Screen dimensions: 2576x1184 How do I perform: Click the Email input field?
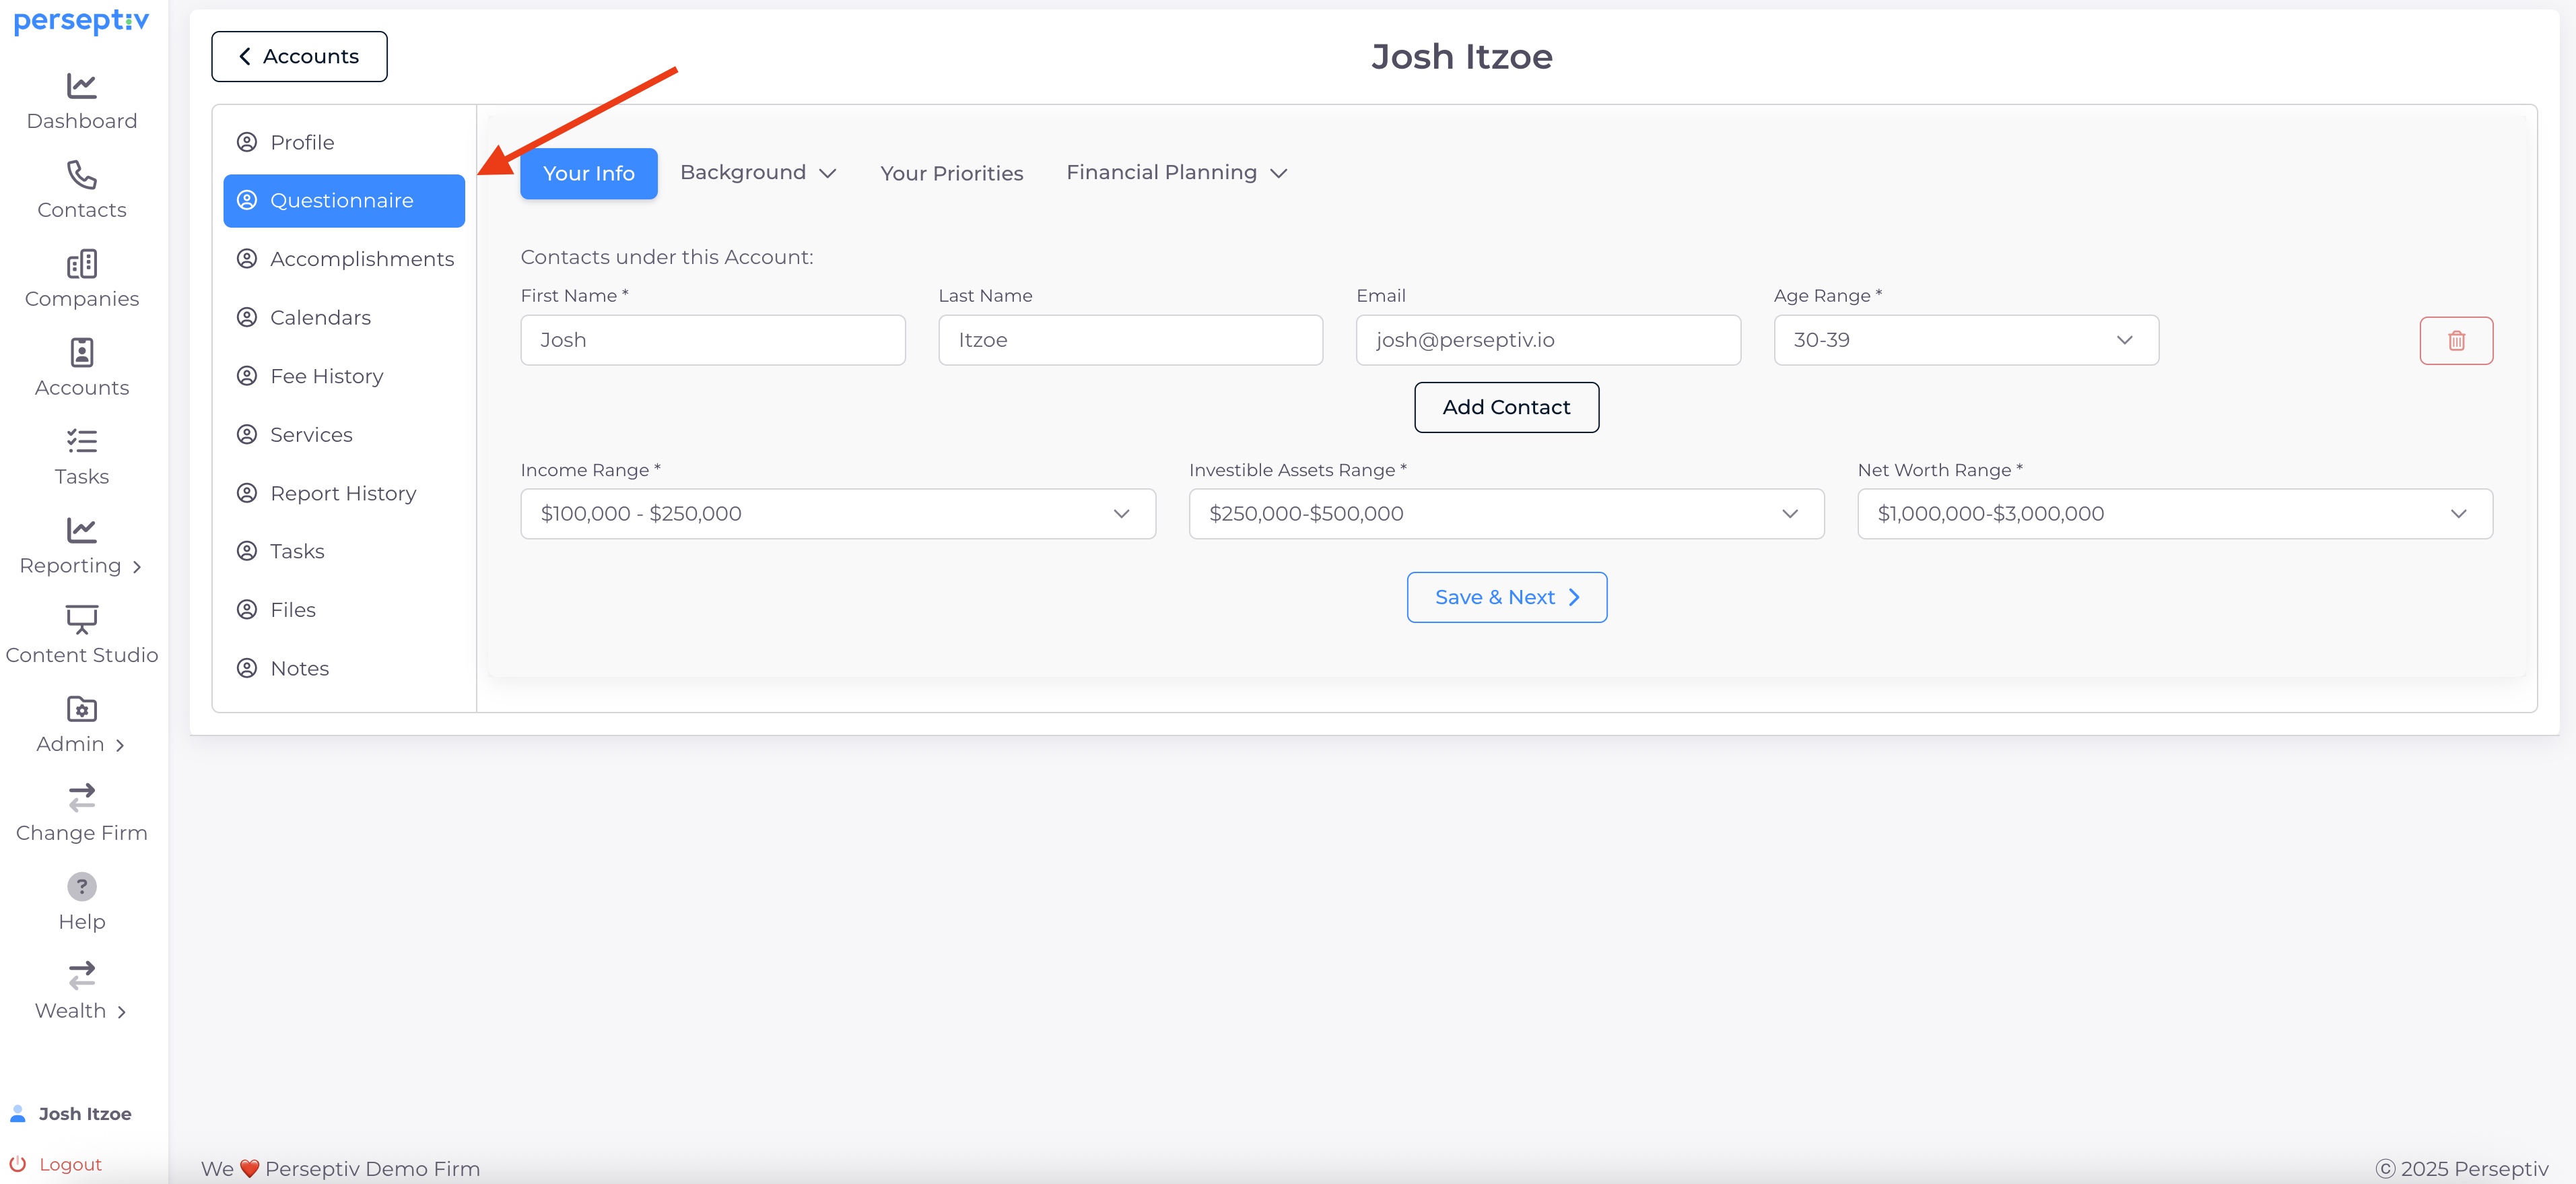coord(1547,340)
